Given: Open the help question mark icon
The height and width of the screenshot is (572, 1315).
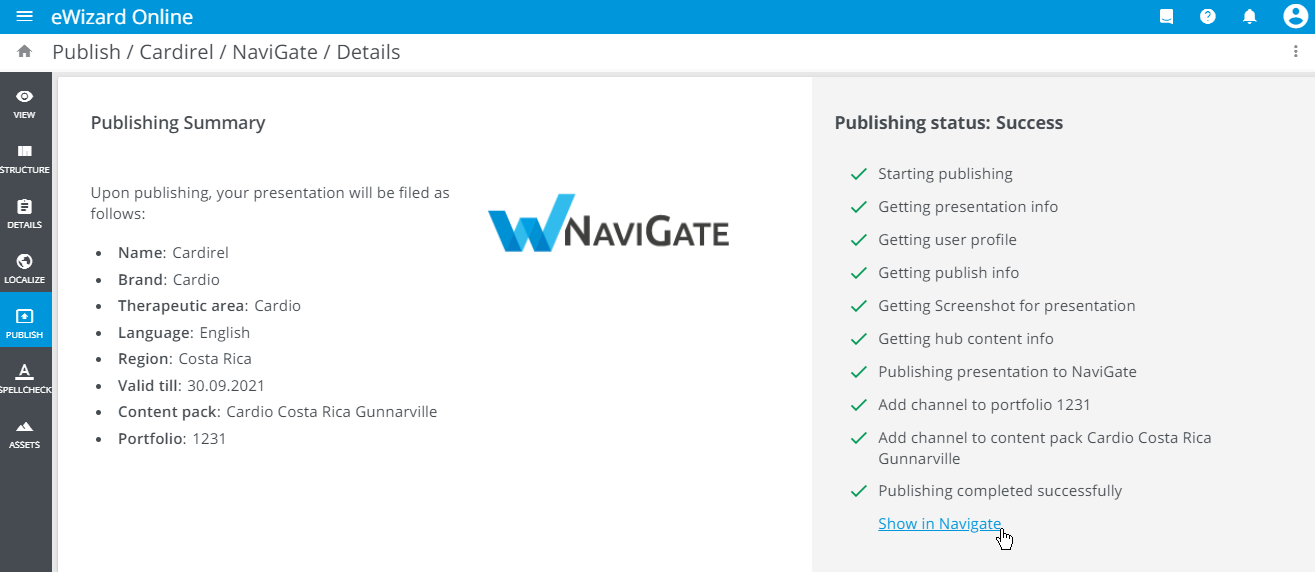Looking at the screenshot, I should pyautogui.click(x=1208, y=17).
